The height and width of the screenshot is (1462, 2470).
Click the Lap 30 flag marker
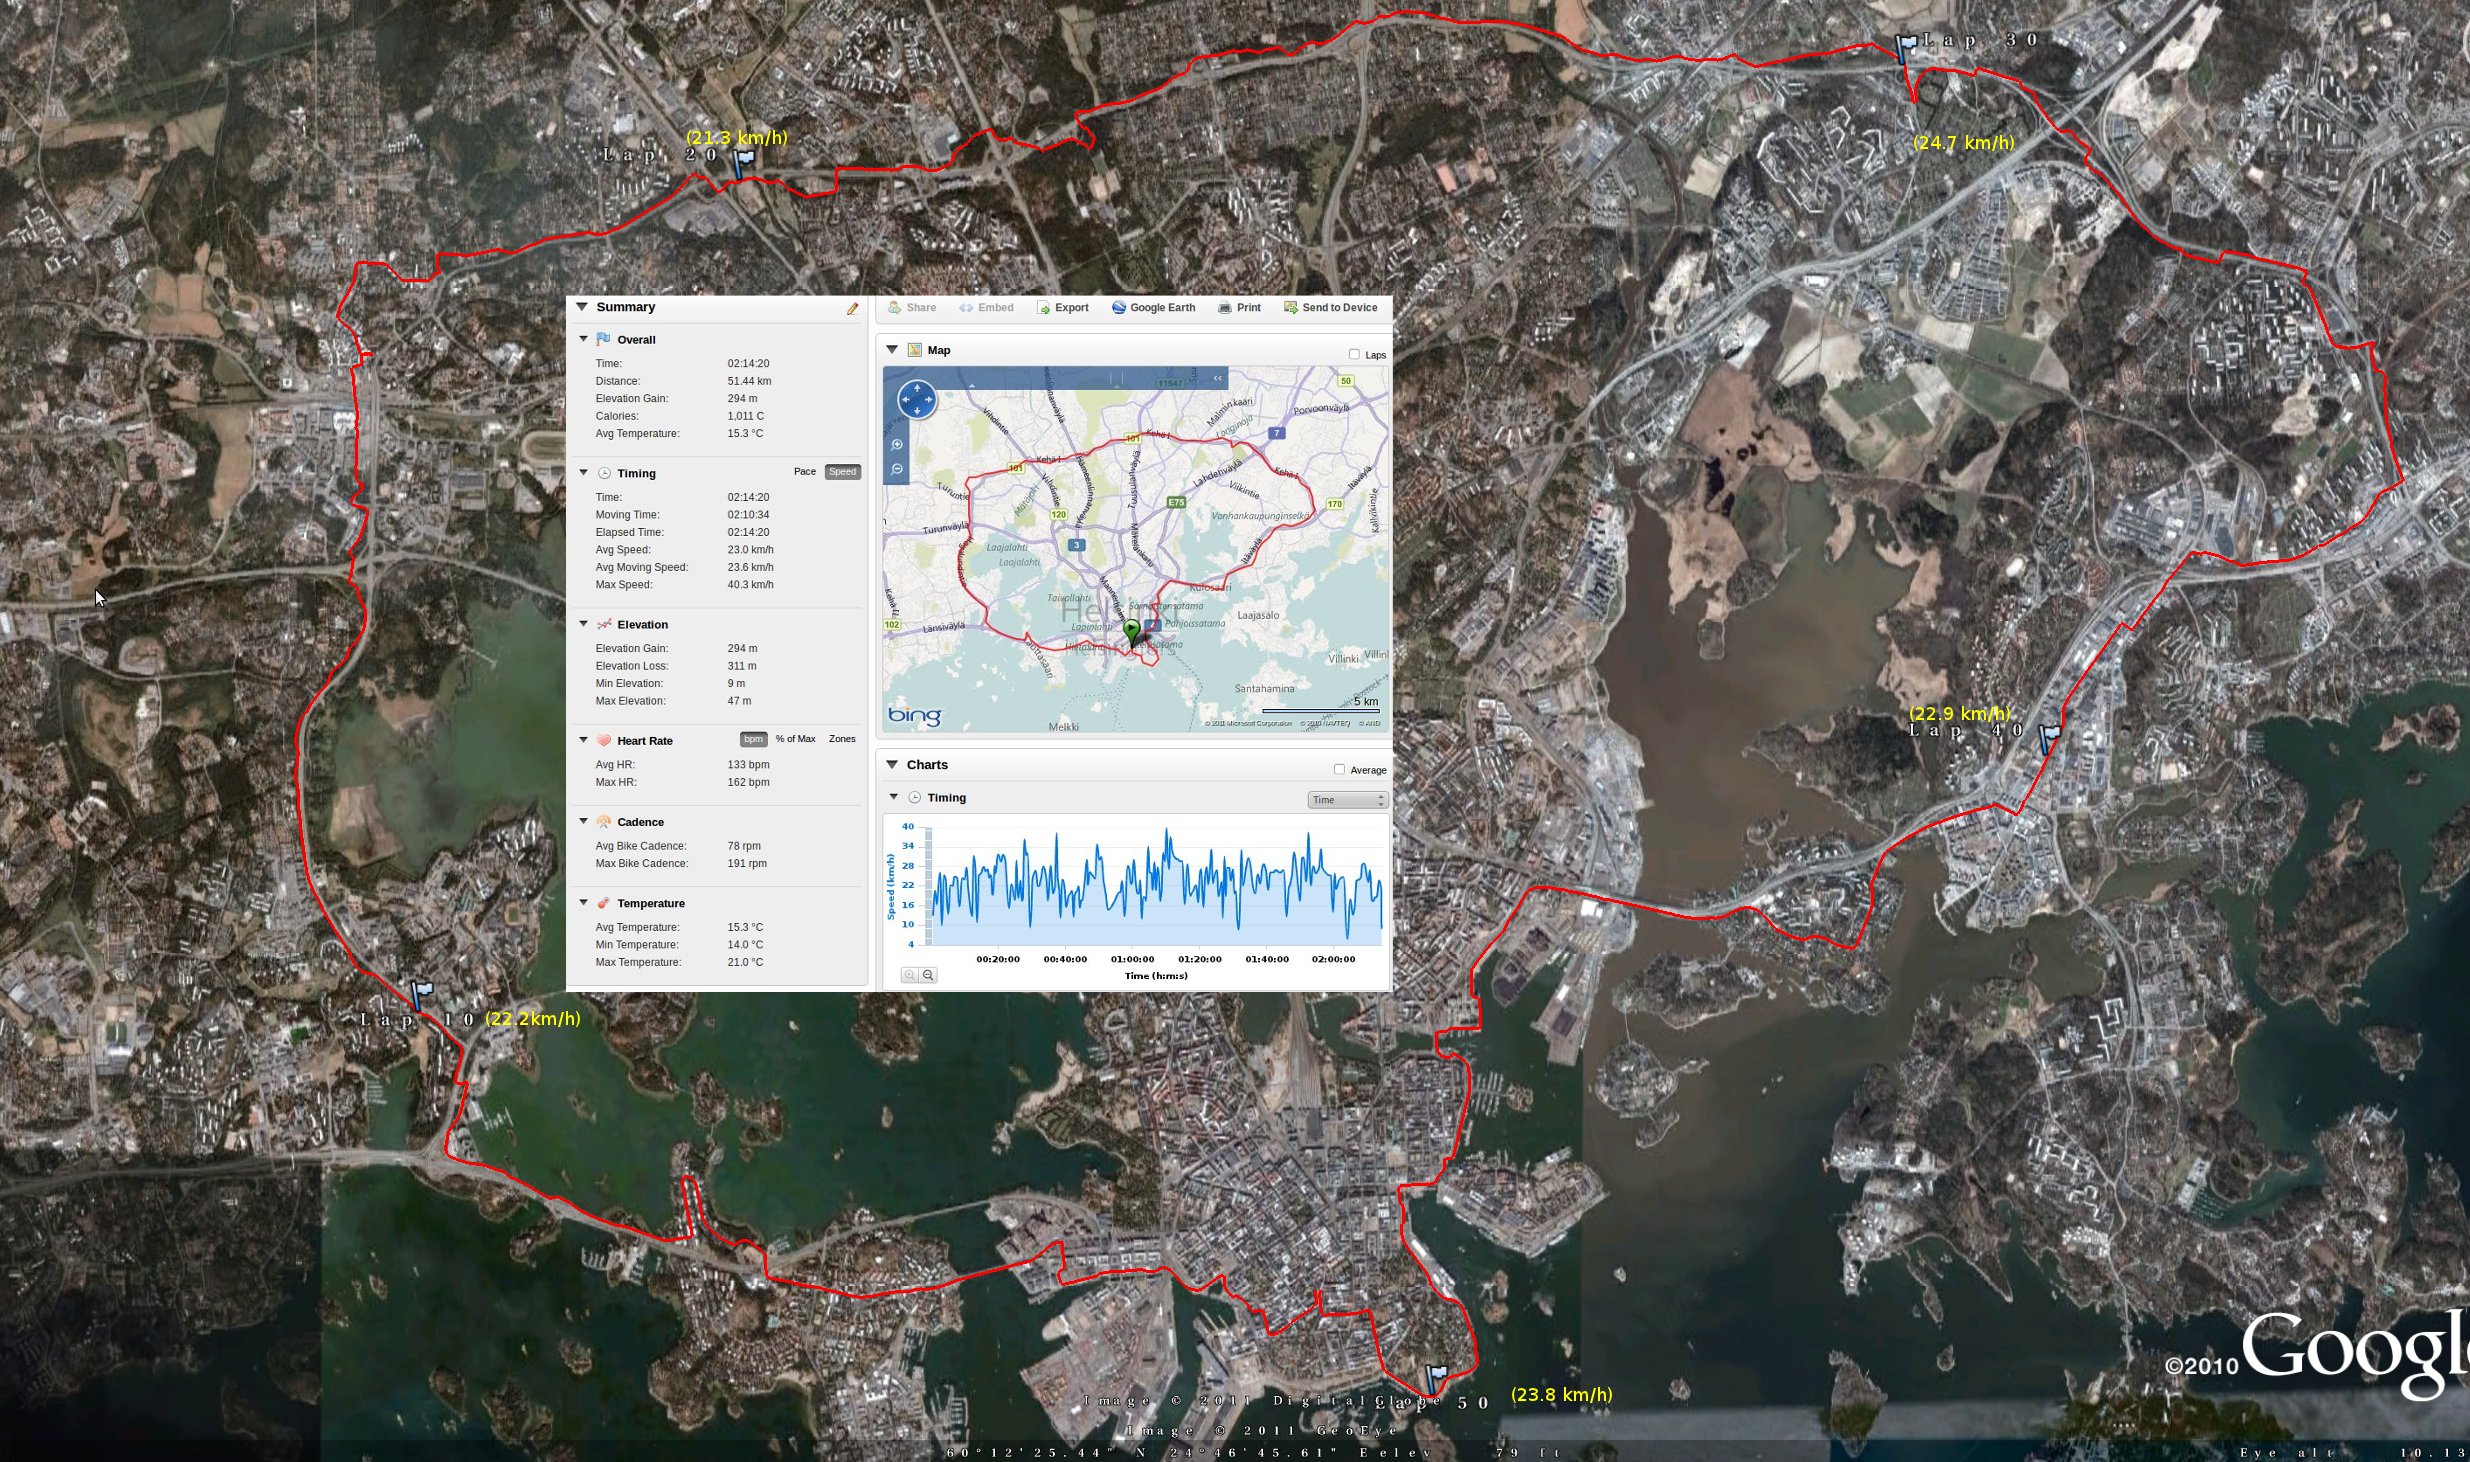click(1905, 49)
